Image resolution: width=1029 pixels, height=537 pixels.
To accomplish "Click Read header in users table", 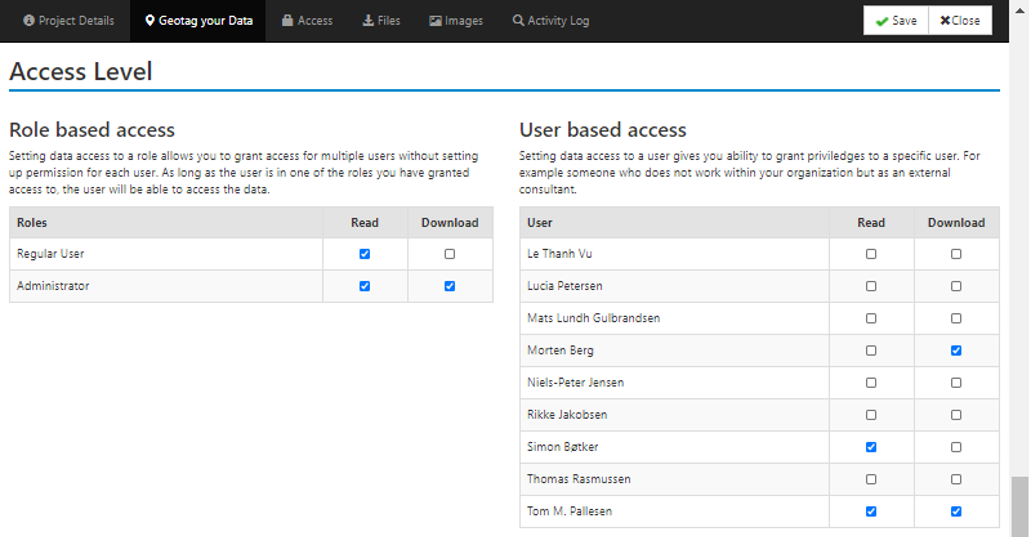I will point(871,223).
